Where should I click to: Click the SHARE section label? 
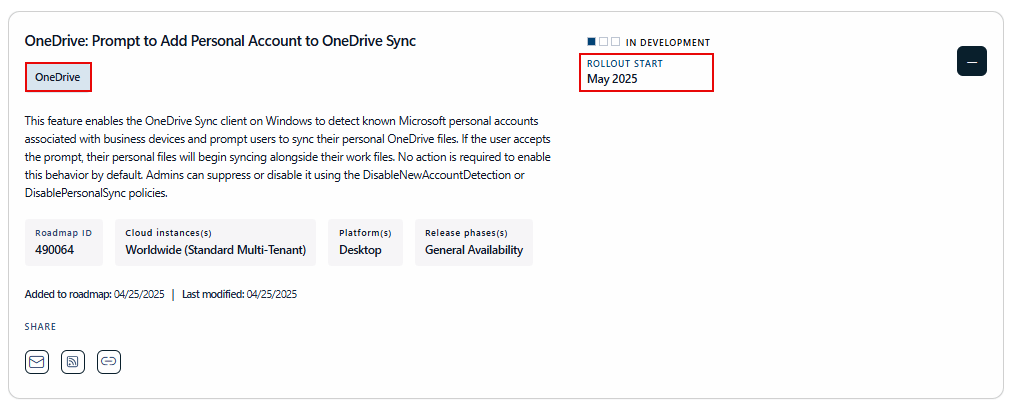coord(41,327)
